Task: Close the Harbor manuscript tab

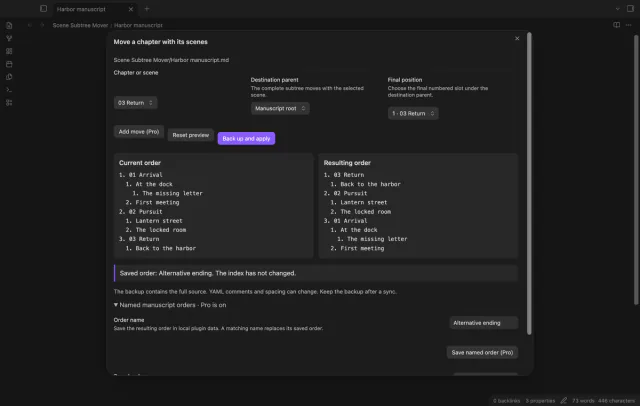Action: (x=131, y=9)
